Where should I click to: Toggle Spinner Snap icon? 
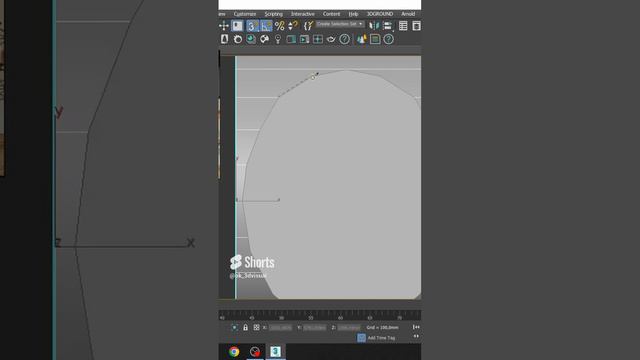(293, 26)
